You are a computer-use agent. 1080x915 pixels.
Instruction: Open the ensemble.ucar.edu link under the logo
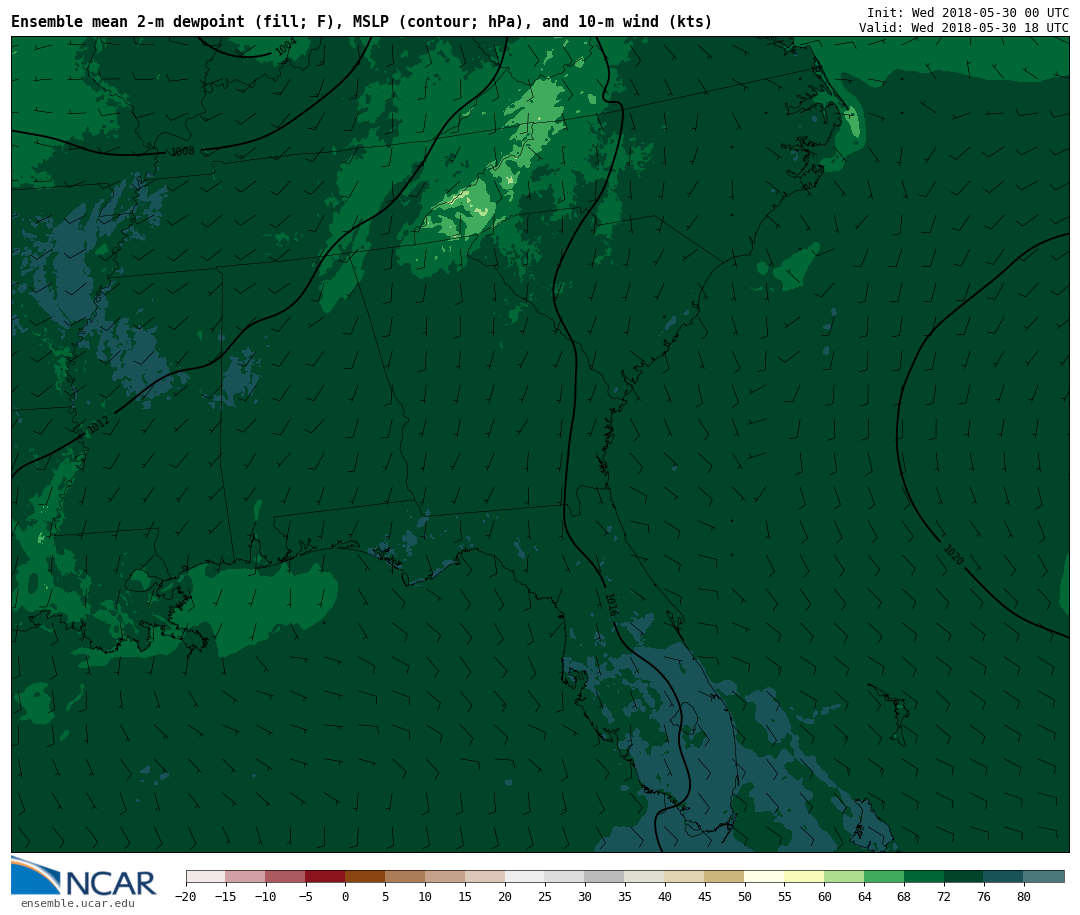click(78, 903)
